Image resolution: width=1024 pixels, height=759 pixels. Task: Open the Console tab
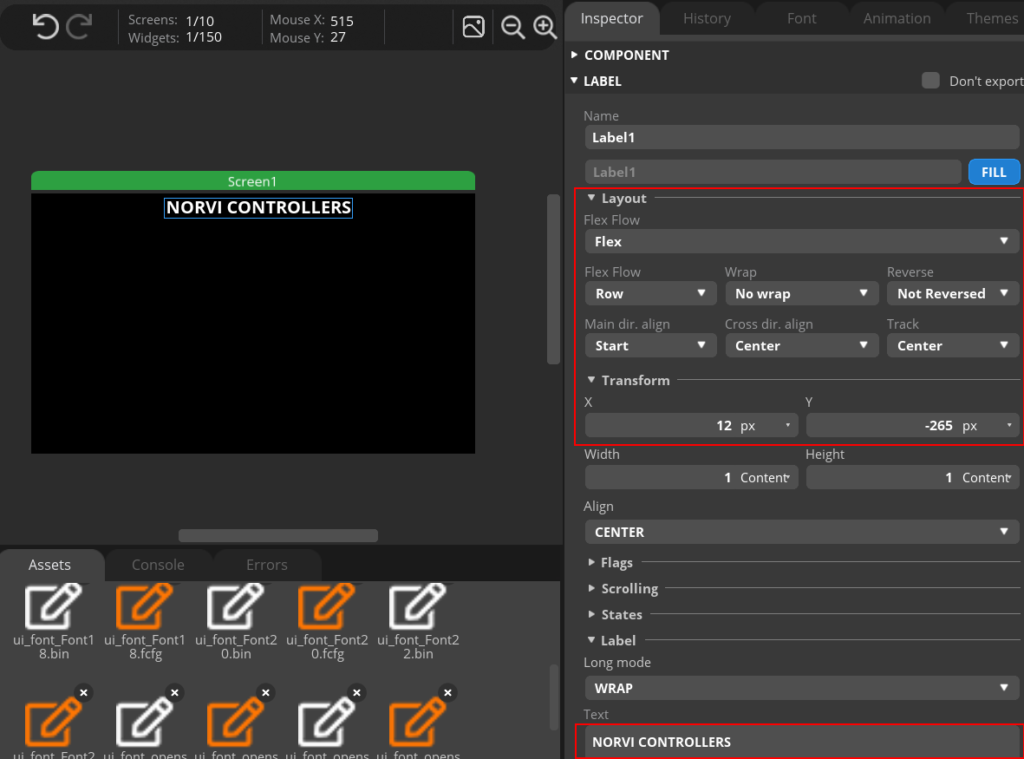pos(158,565)
